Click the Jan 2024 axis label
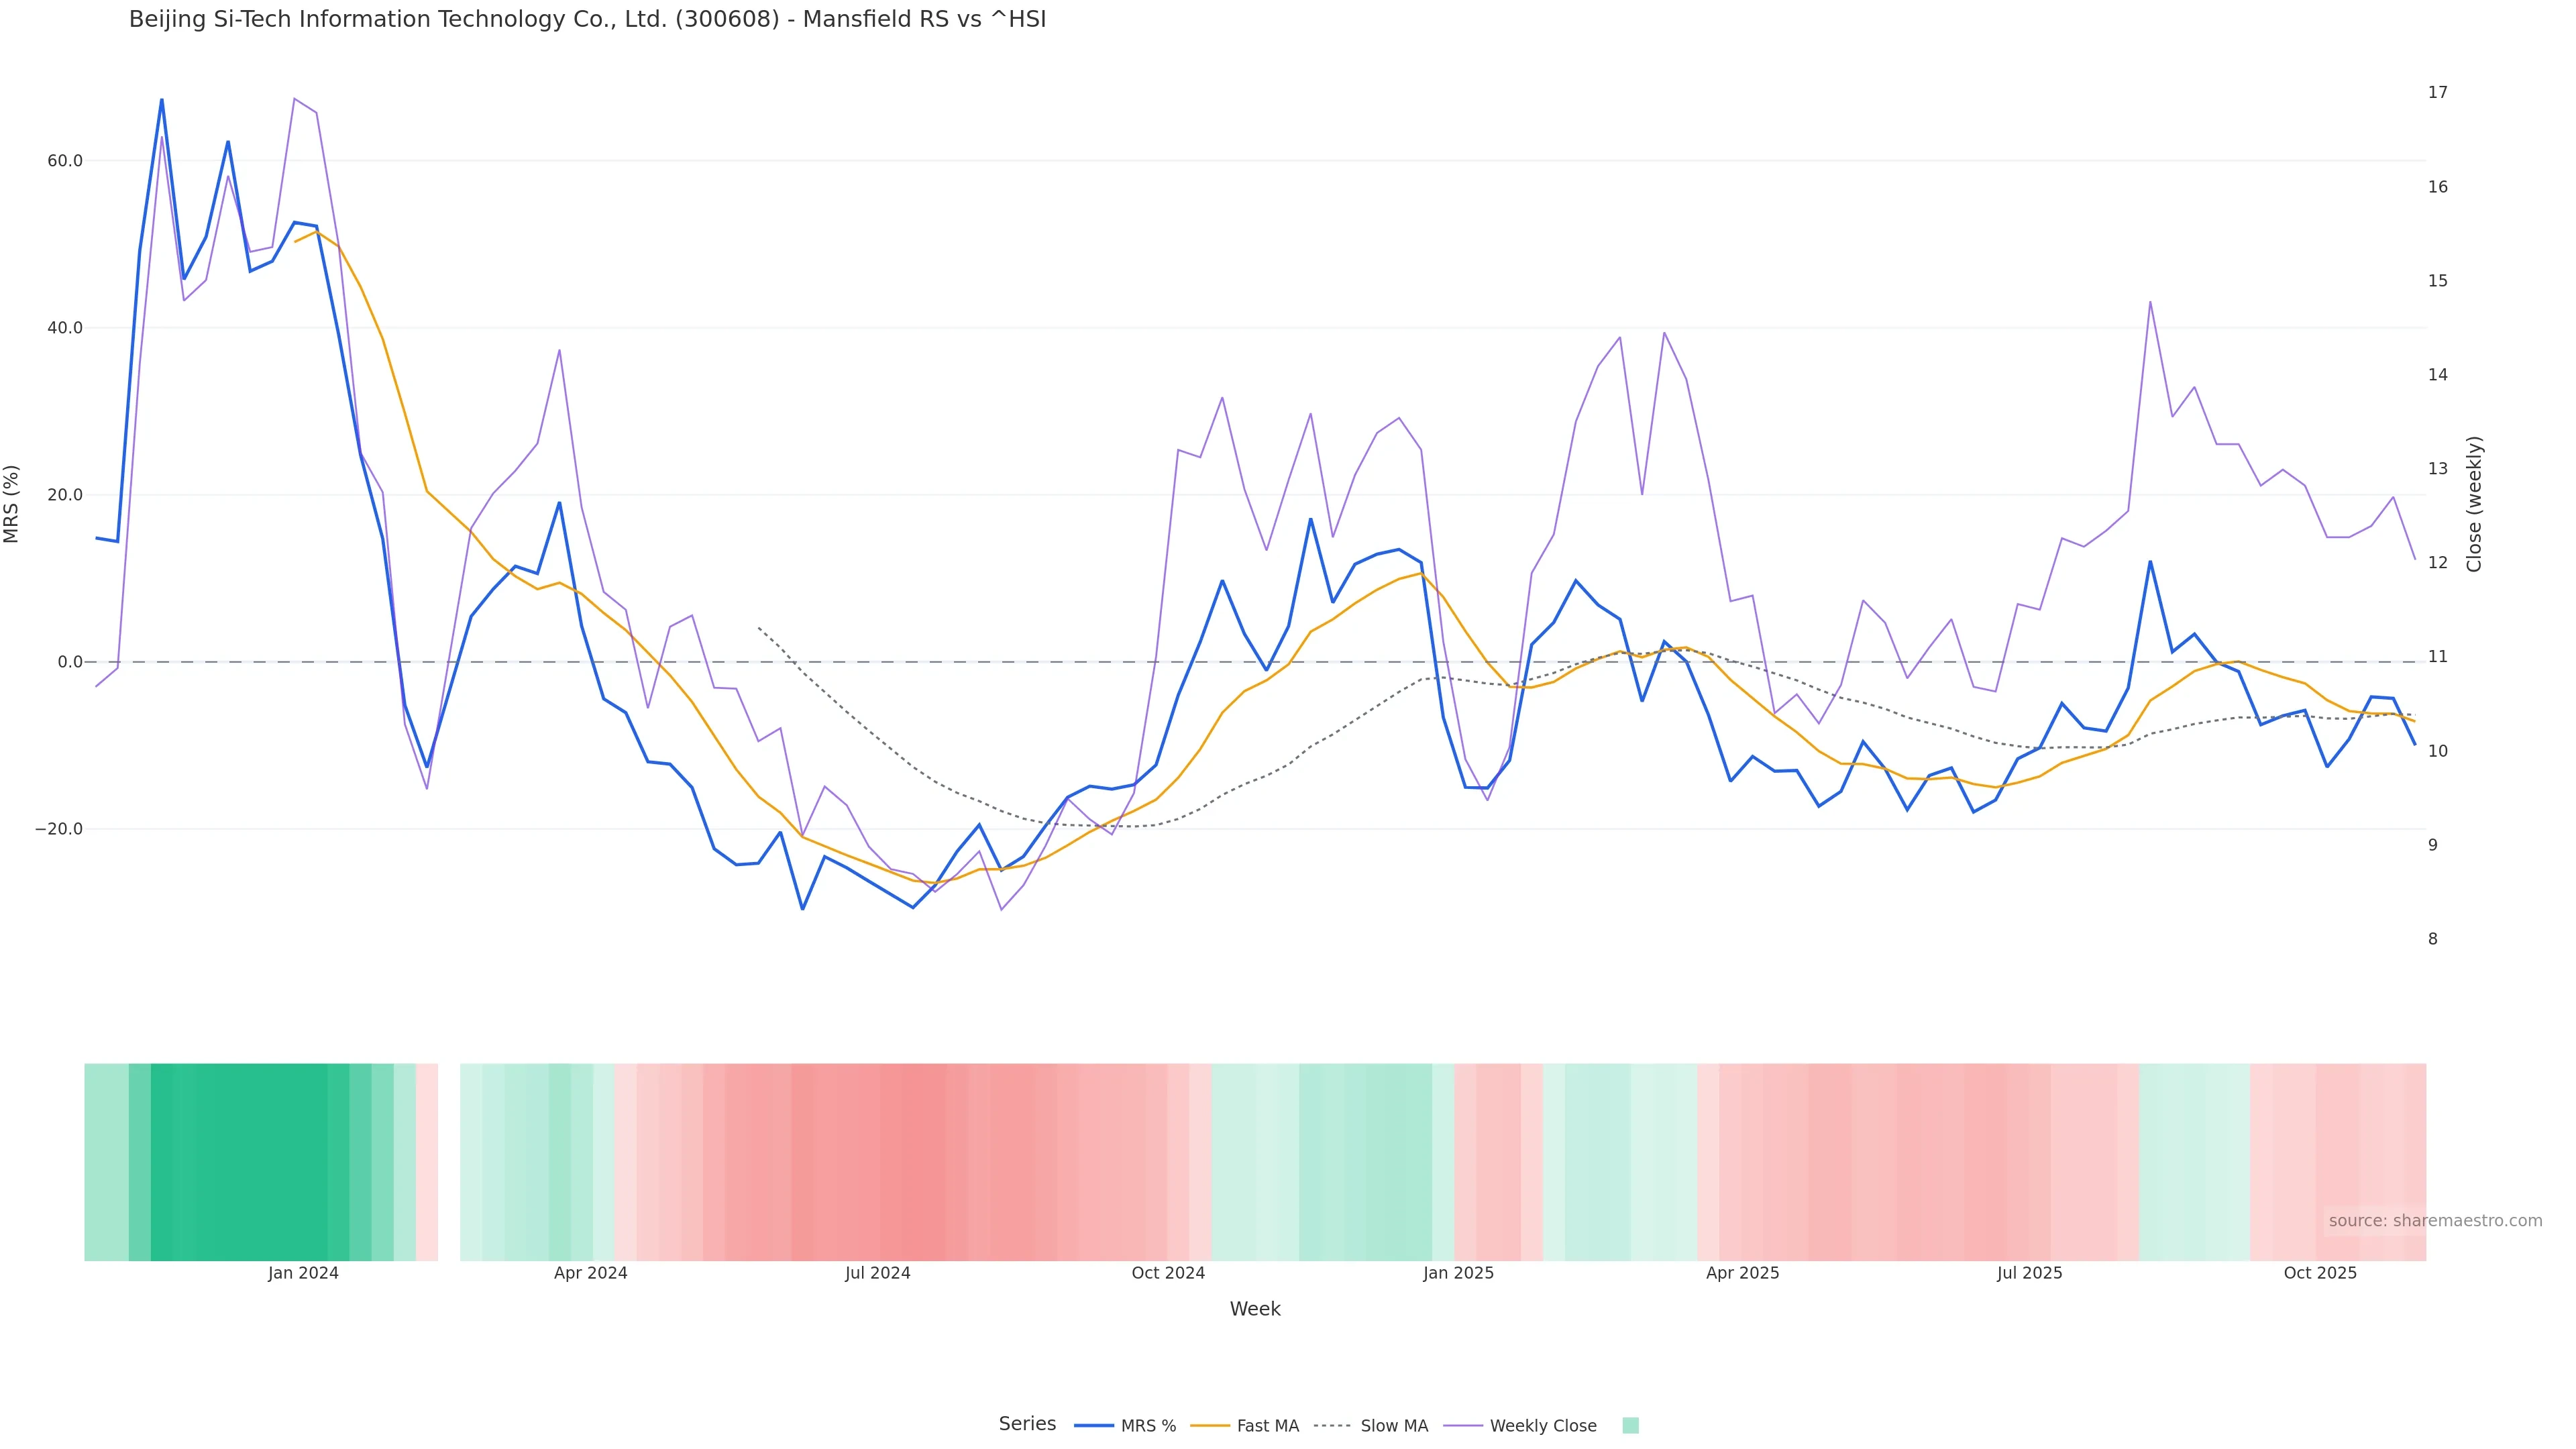Image resolution: width=2576 pixels, height=1449 pixels. click(x=303, y=1273)
